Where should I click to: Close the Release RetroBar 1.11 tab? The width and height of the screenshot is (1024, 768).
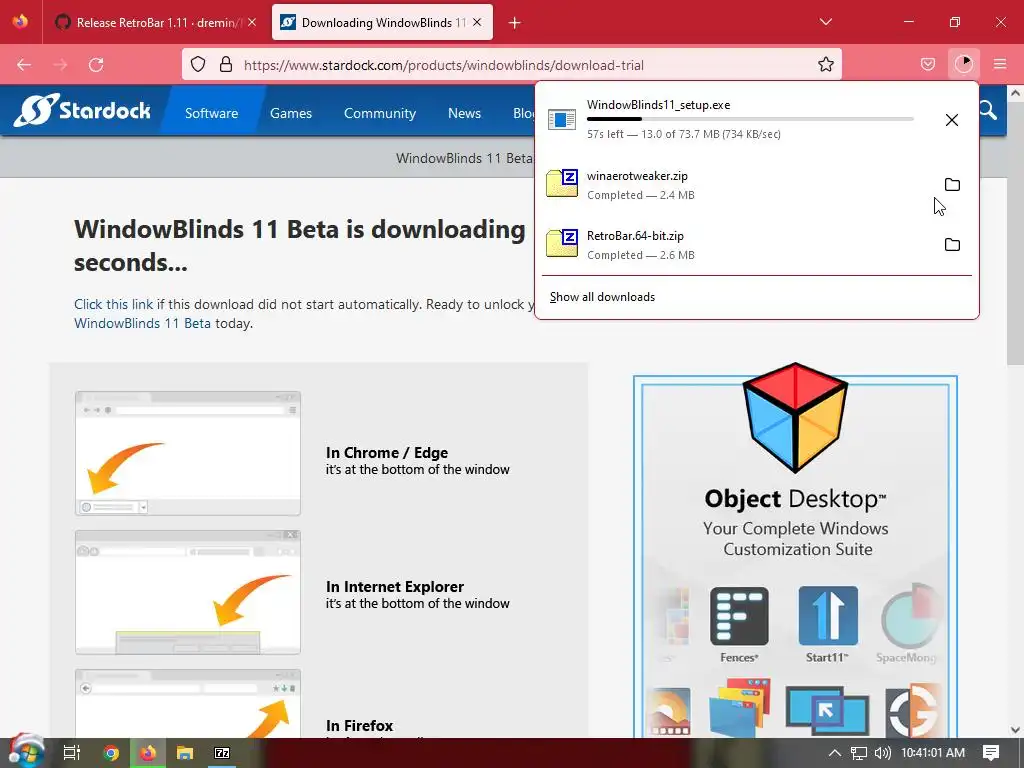(252, 22)
